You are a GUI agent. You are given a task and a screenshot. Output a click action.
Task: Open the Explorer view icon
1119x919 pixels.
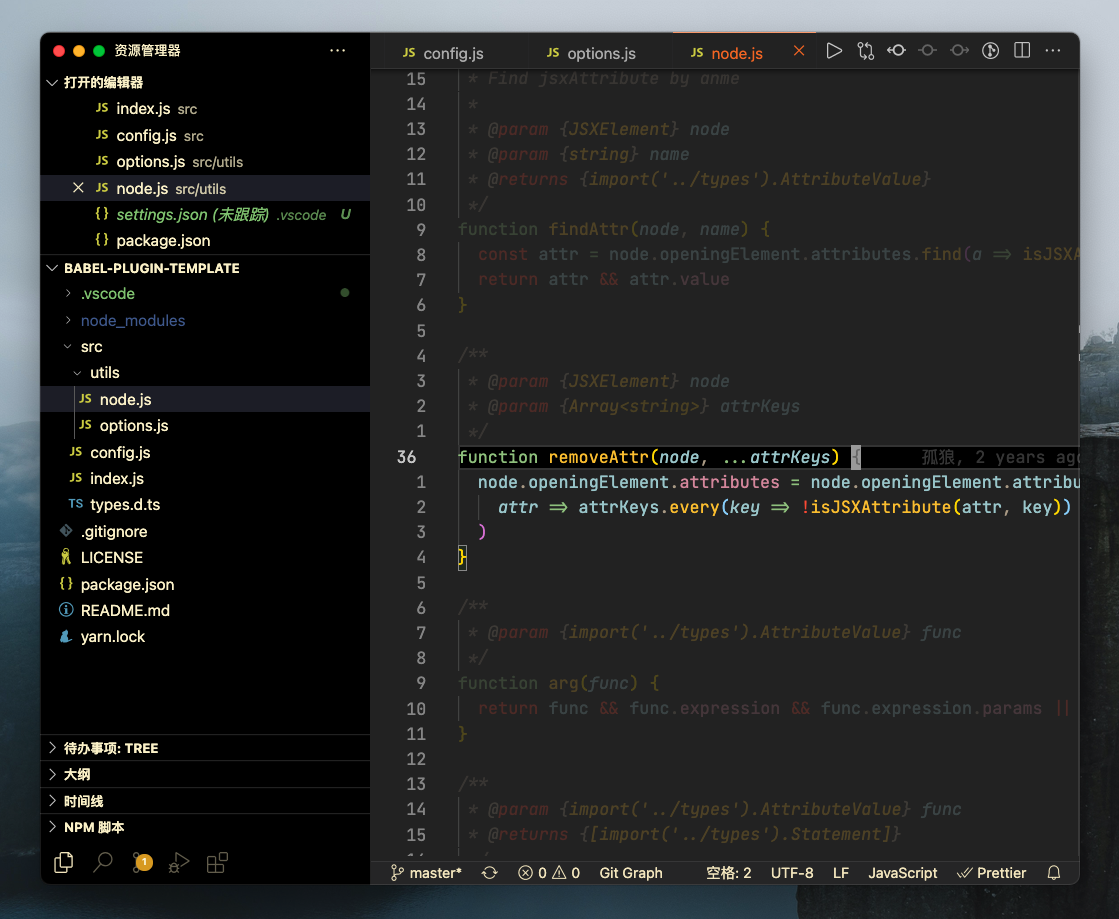[64, 863]
